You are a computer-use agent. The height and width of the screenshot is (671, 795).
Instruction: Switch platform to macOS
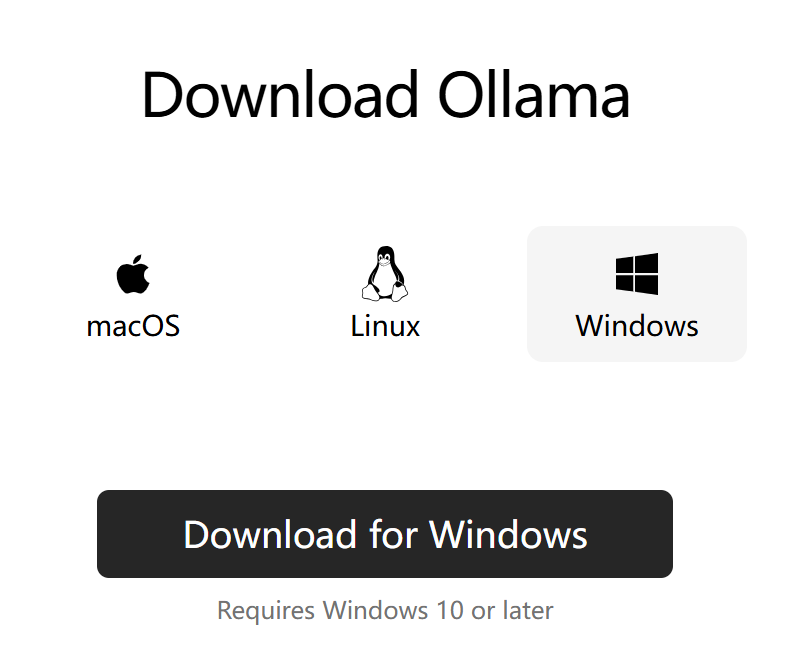pos(133,294)
